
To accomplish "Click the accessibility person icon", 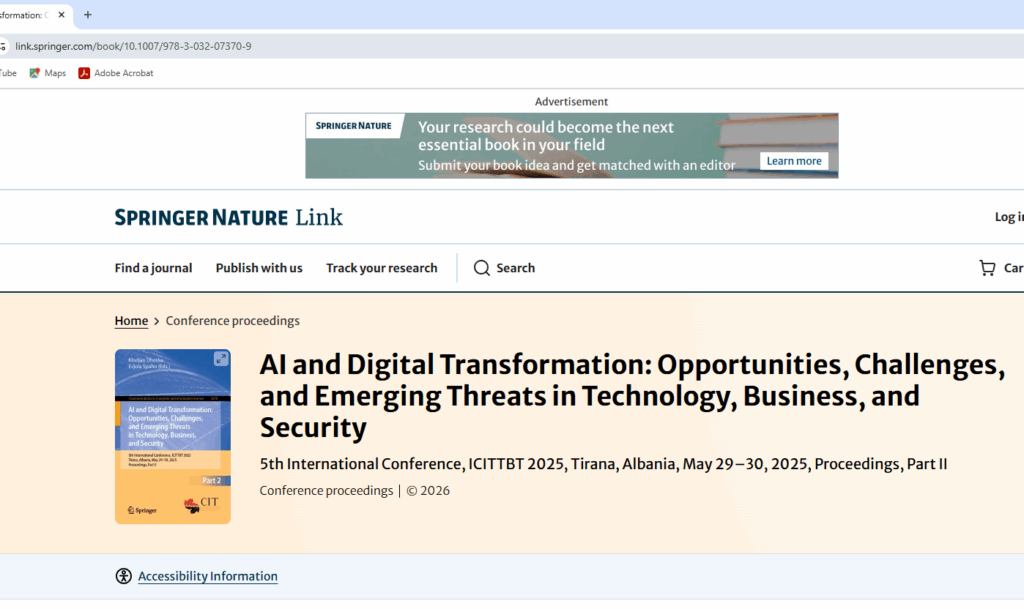I will 123,576.
